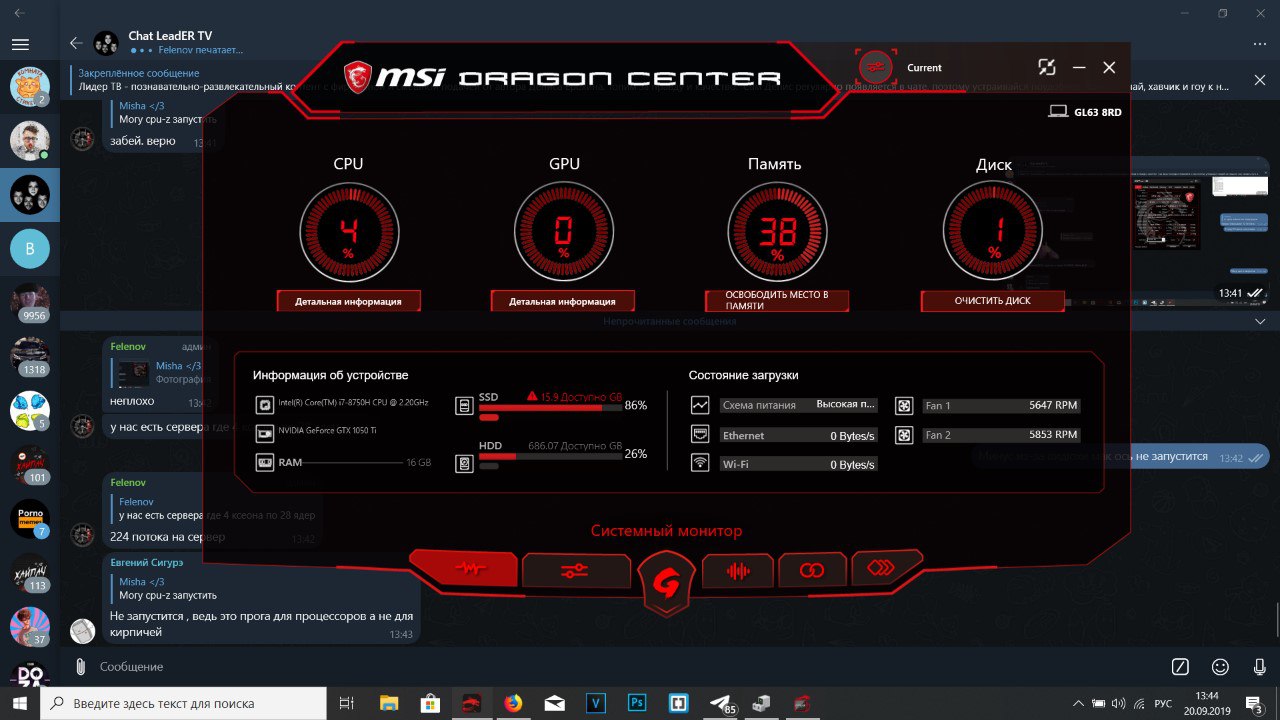Click the GL63 8RD laptop model label
The width and height of the screenshot is (1280, 720).
1097,112
